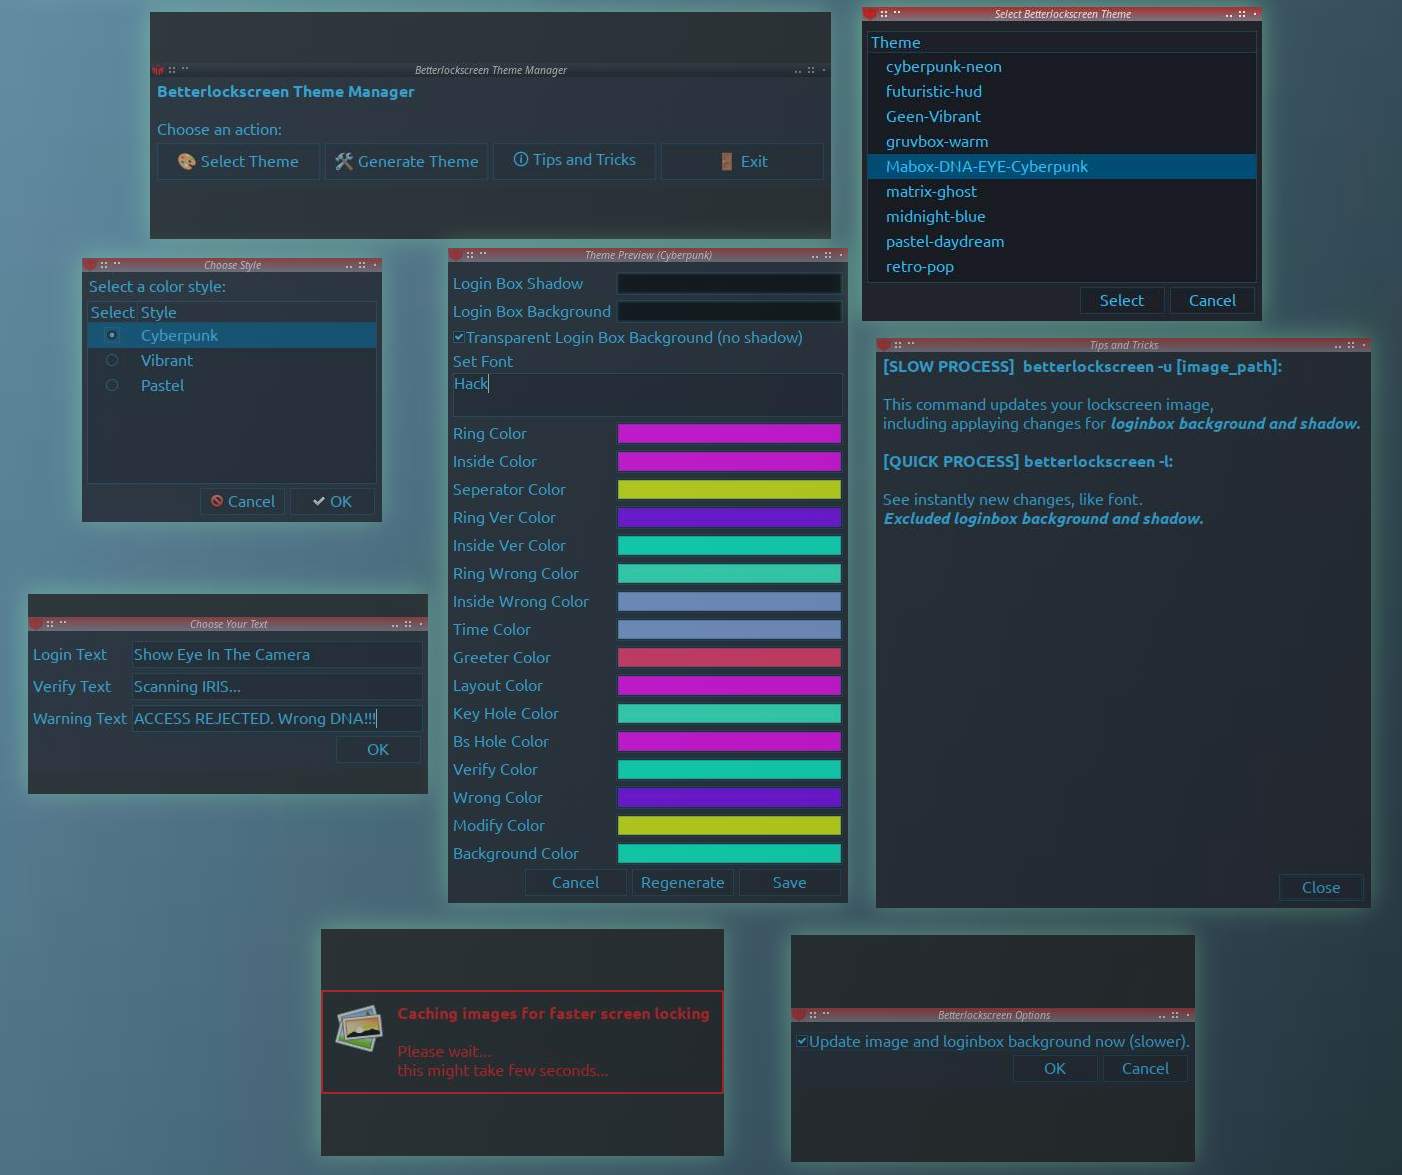Choose the matrix-ghost theme from list
Screen dimensions: 1402x1175
(x=931, y=192)
